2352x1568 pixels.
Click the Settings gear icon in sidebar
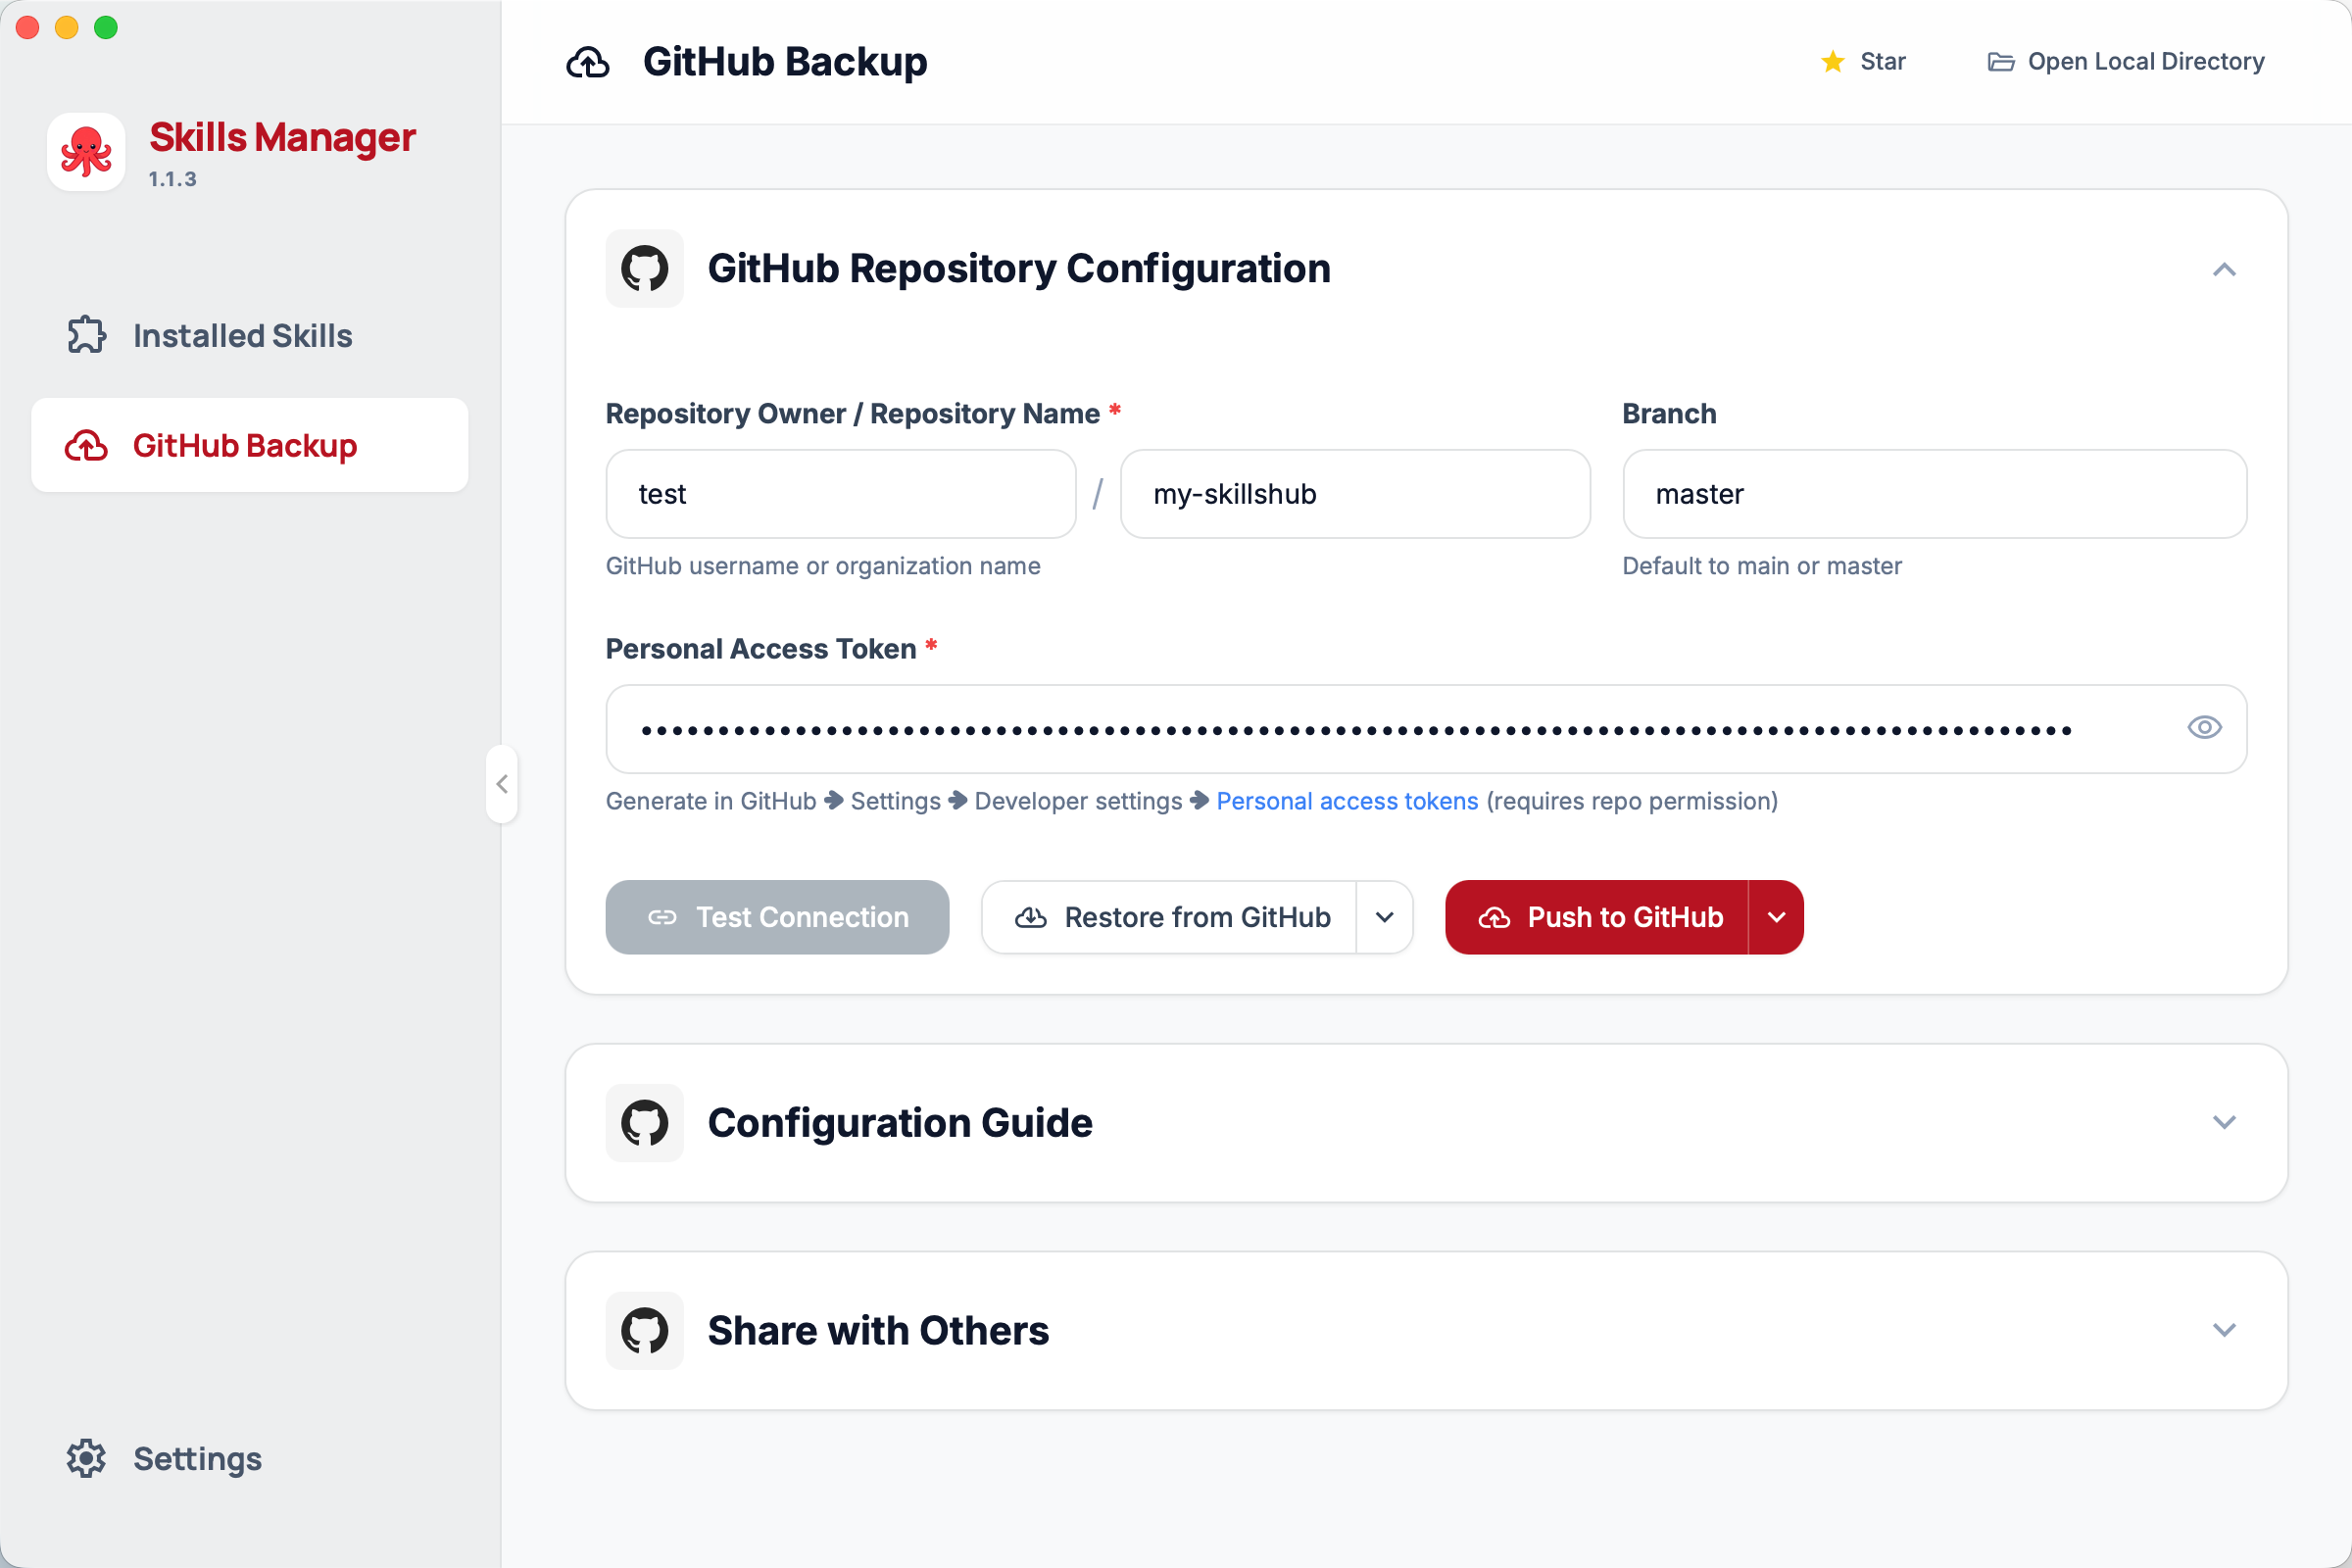point(86,1459)
